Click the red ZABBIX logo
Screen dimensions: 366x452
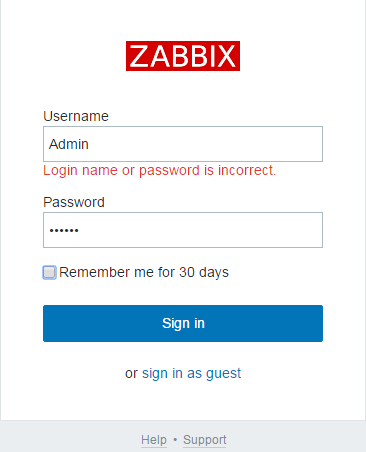183,56
